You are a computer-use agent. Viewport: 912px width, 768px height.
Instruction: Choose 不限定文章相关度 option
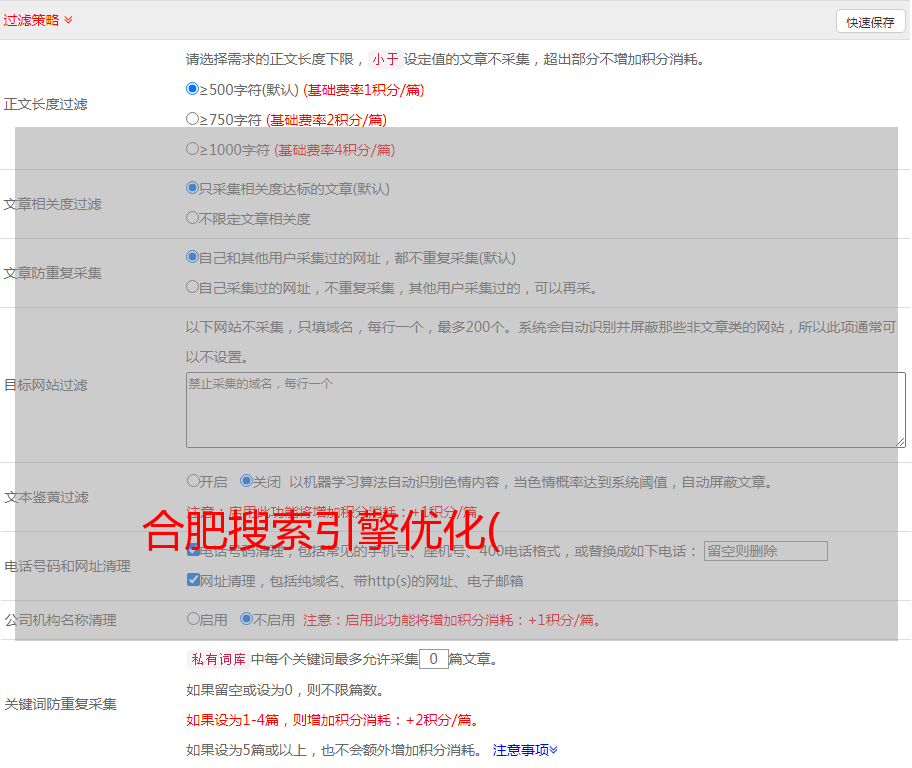coord(193,217)
